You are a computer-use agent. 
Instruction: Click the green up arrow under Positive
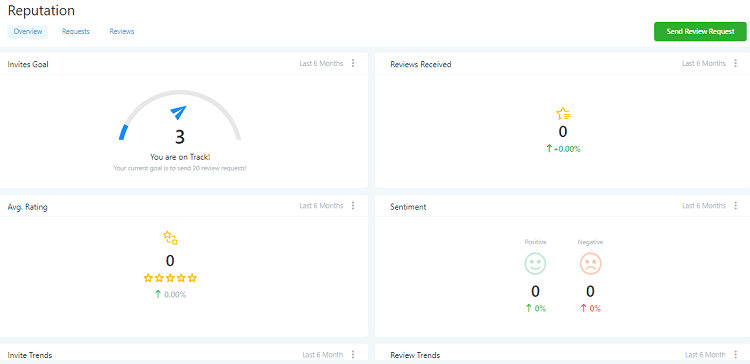point(528,309)
